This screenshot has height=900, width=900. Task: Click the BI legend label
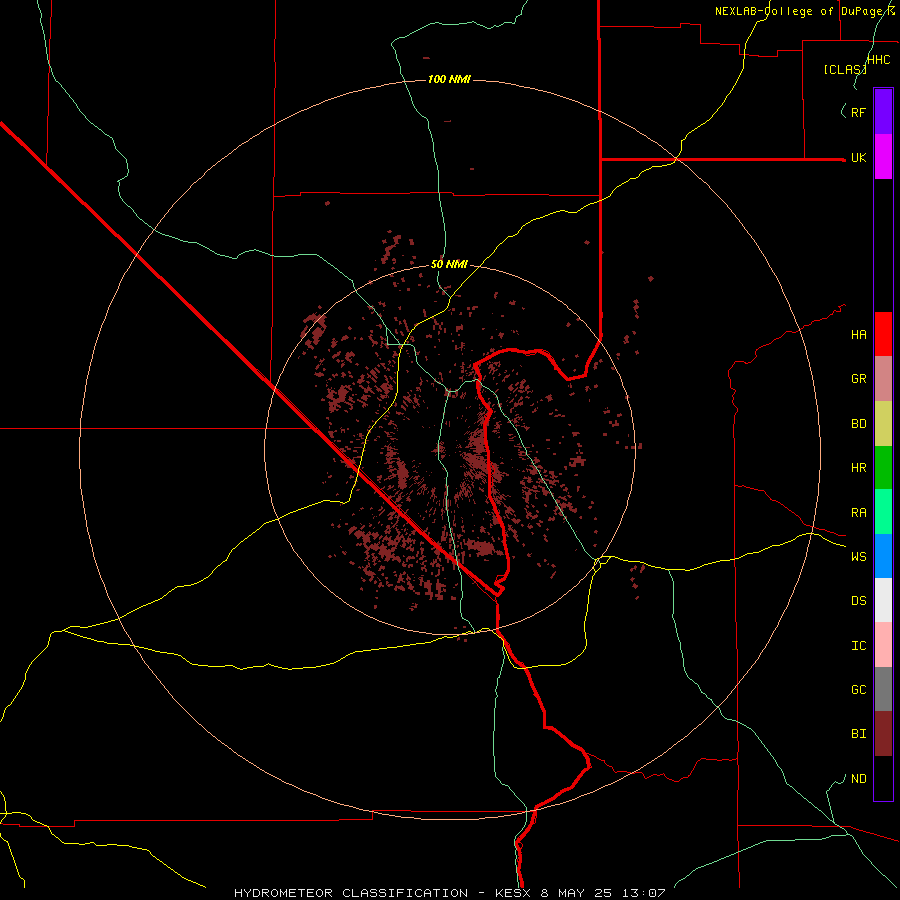(x=858, y=734)
